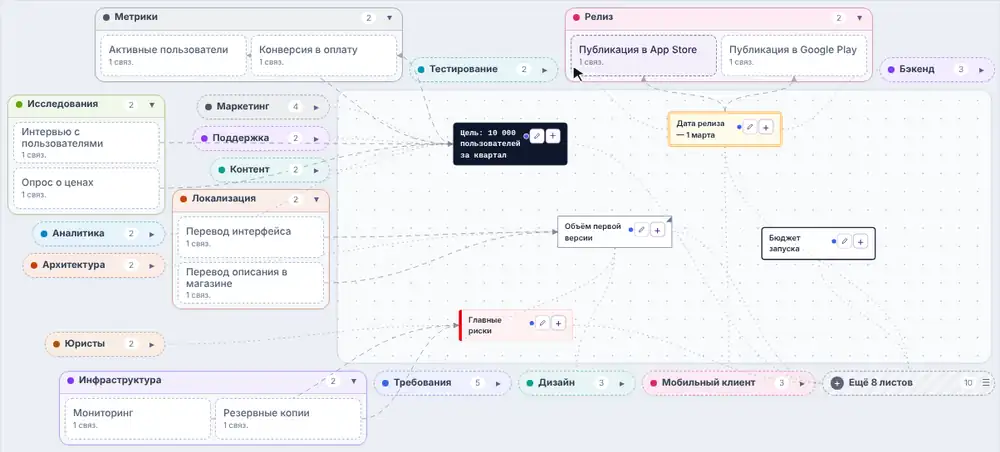Collapse the "Локализация" group
The height and width of the screenshot is (452, 1000).
tap(316, 200)
